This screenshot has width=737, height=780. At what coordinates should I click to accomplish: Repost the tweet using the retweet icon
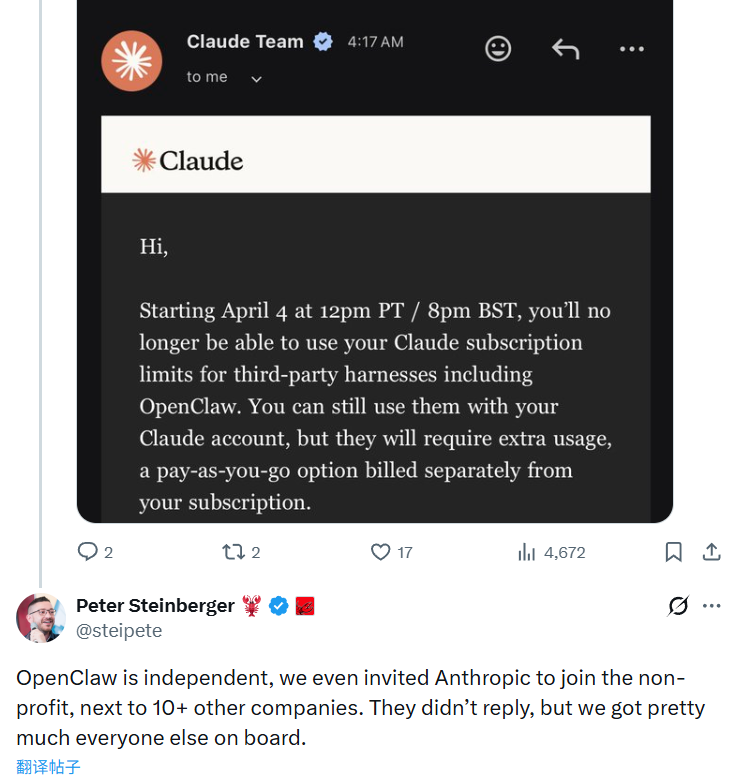(x=232, y=552)
